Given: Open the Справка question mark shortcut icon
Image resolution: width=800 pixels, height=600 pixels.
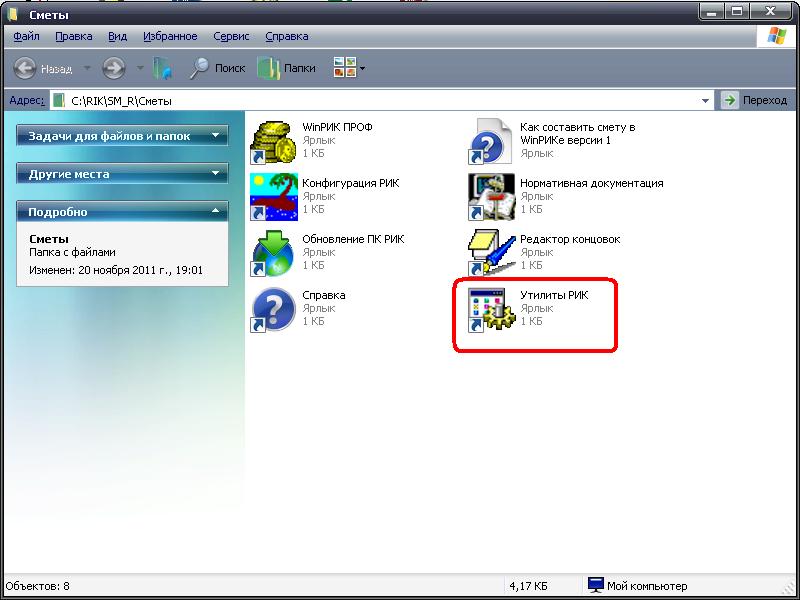Looking at the screenshot, I should pyautogui.click(x=273, y=310).
